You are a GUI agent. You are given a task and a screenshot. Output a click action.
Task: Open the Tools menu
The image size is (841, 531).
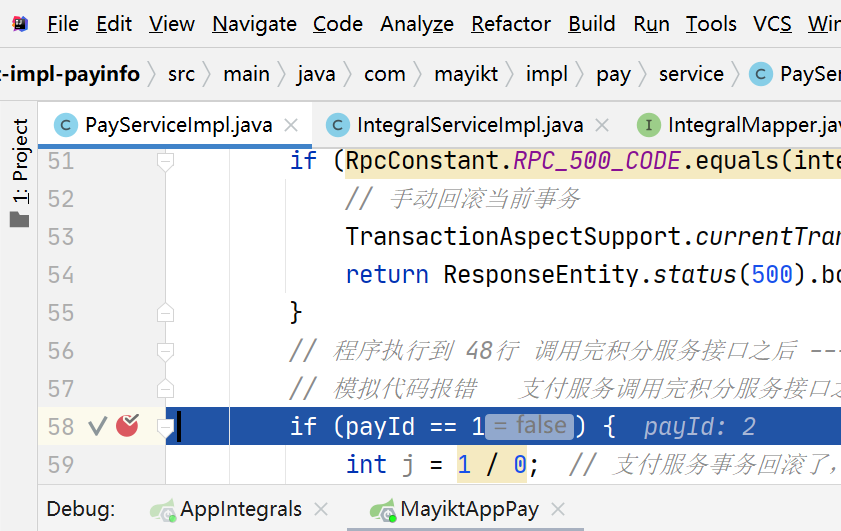[x=711, y=24]
